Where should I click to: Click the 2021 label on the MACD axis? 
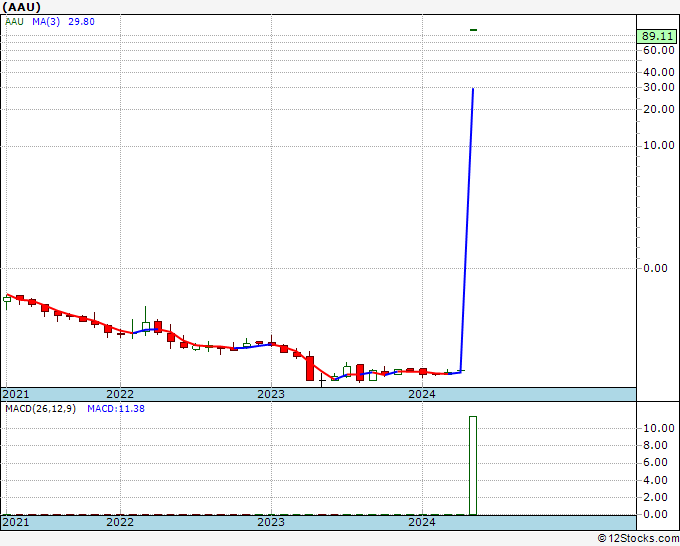coord(16,522)
